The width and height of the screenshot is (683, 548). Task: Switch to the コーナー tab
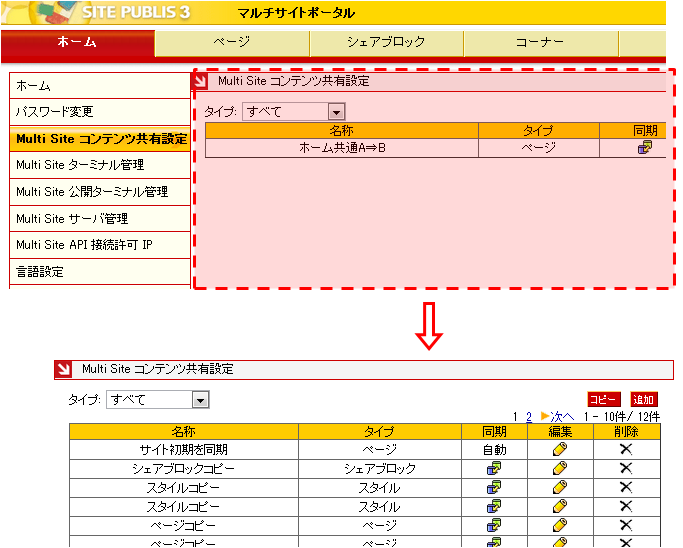[x=541, y=43]
